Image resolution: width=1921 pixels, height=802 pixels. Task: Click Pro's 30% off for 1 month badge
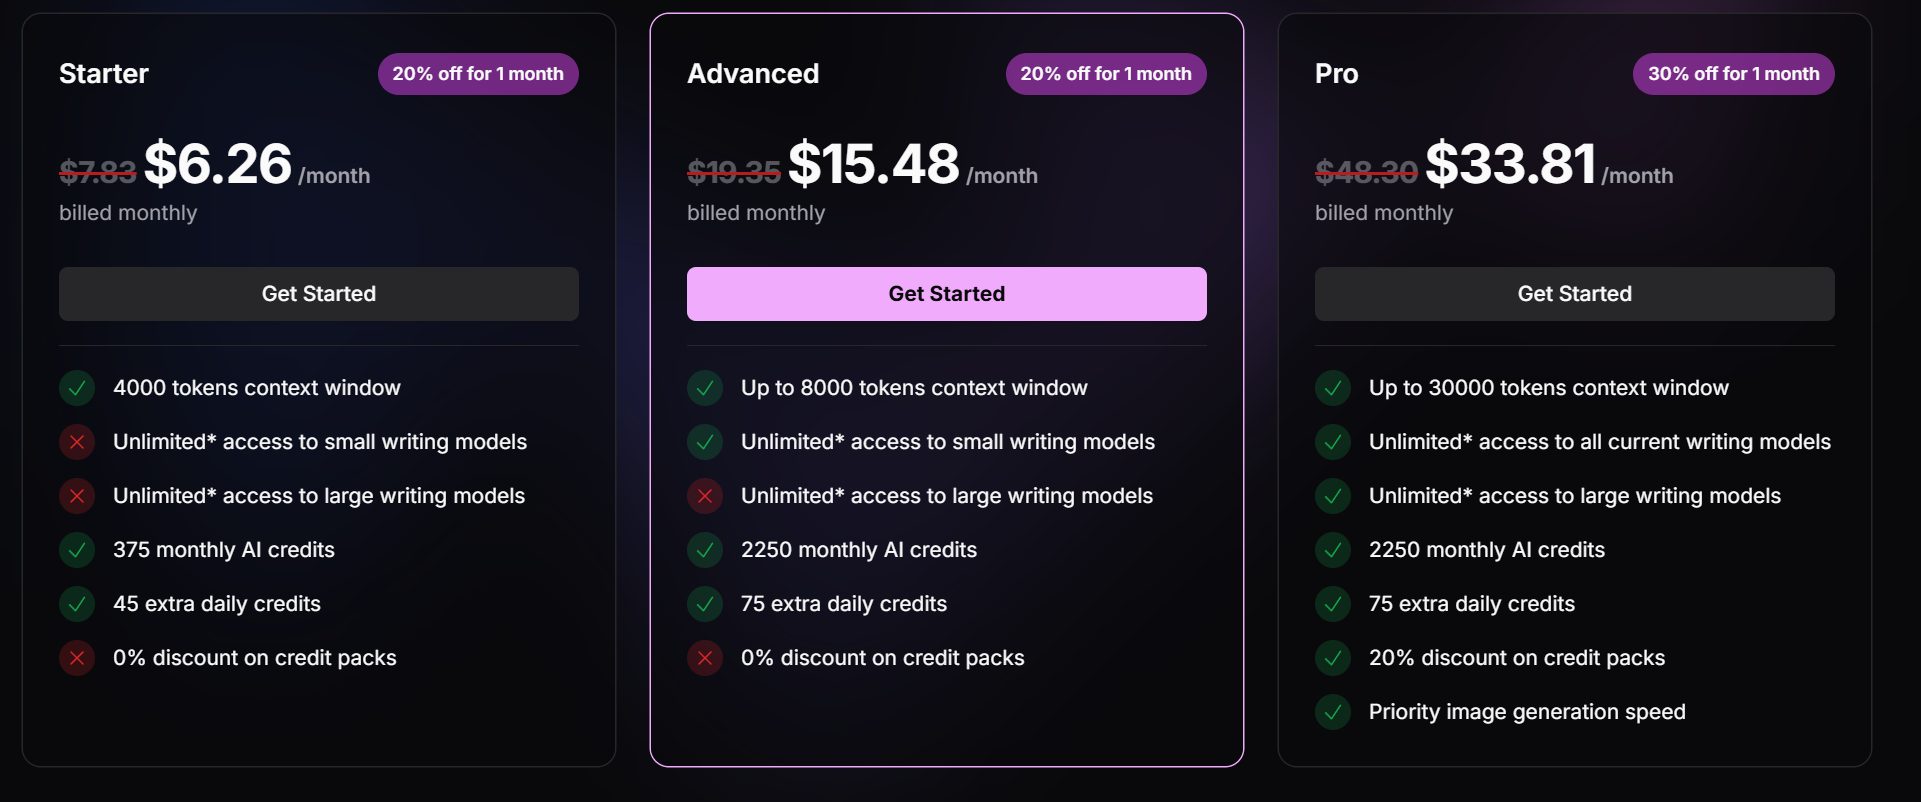[x=1734, y=74]
